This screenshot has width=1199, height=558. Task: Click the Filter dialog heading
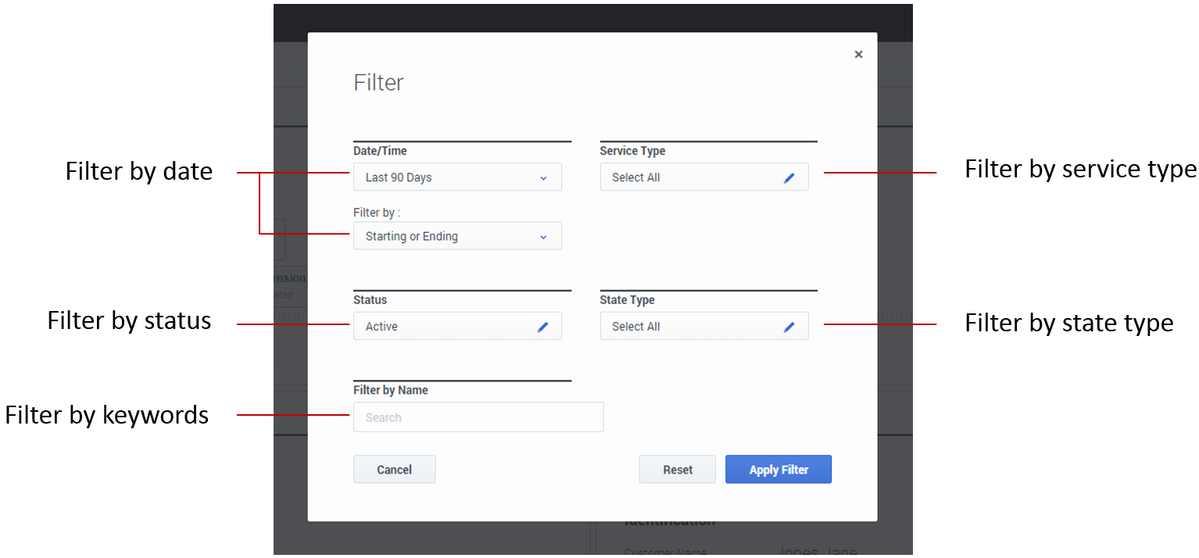[x=379, y=83]
